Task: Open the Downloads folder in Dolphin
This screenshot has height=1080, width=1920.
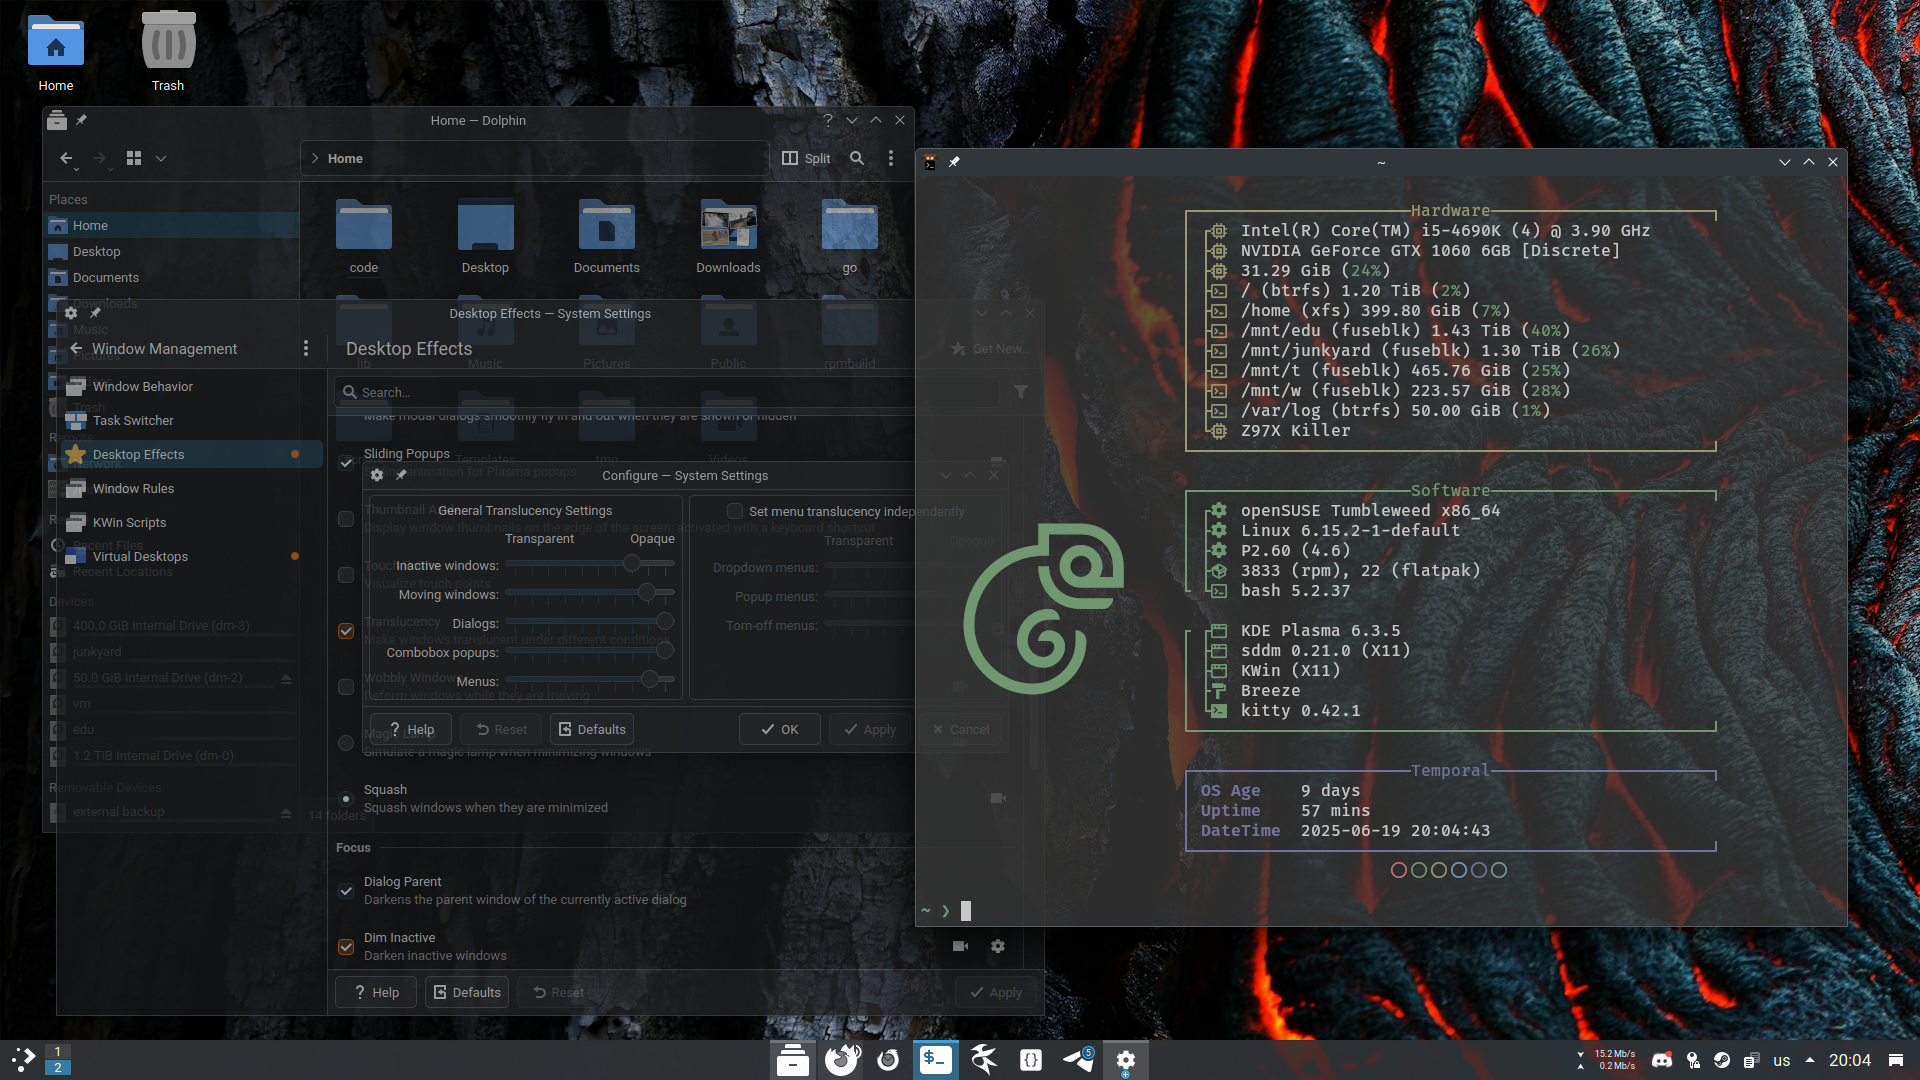Action: 728,237
